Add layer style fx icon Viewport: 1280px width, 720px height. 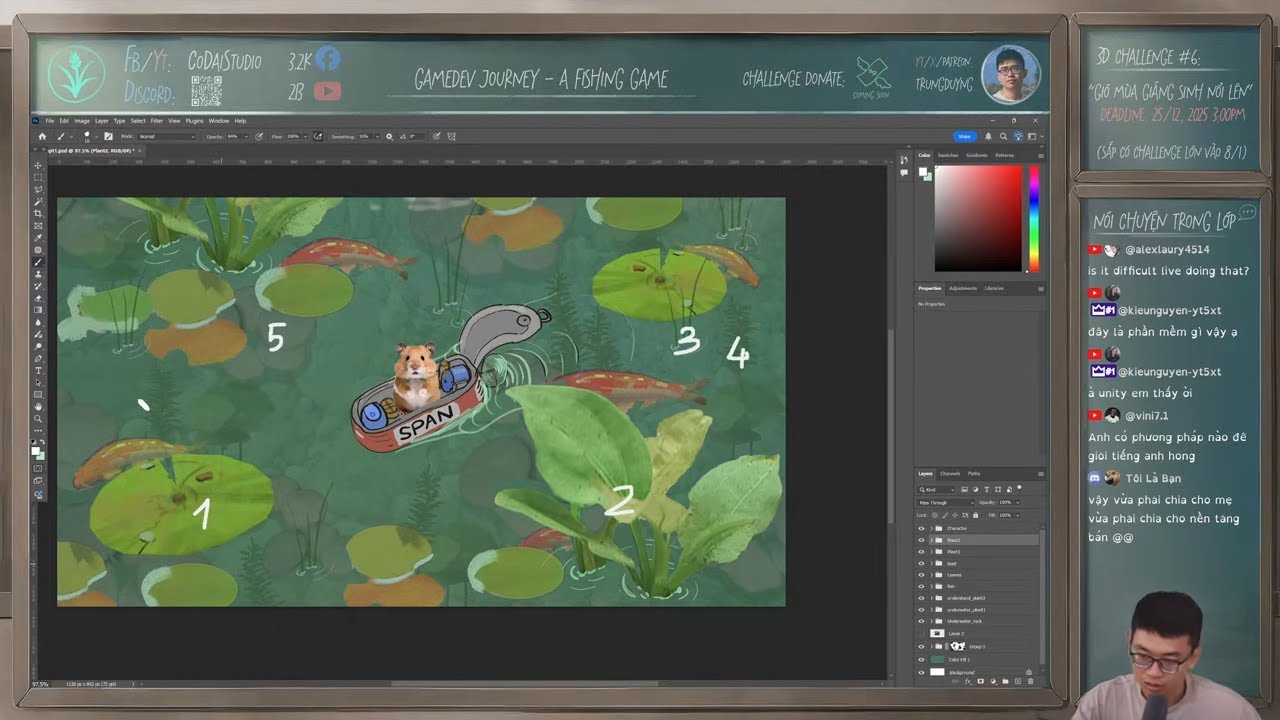(967, 681)
